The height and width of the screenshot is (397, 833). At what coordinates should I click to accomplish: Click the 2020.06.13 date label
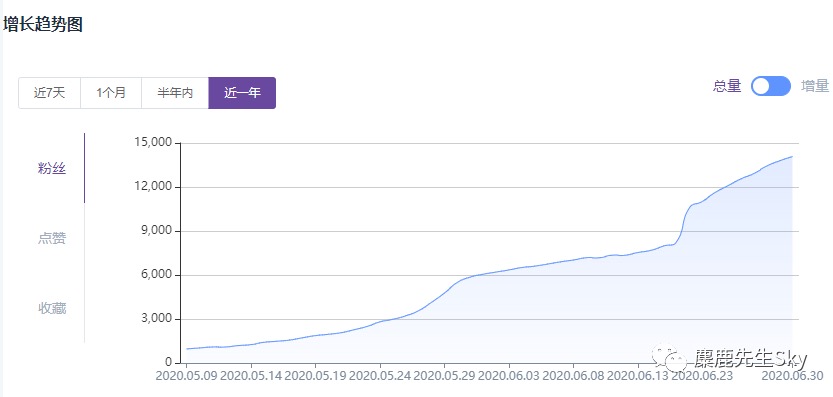click(639, 376)
